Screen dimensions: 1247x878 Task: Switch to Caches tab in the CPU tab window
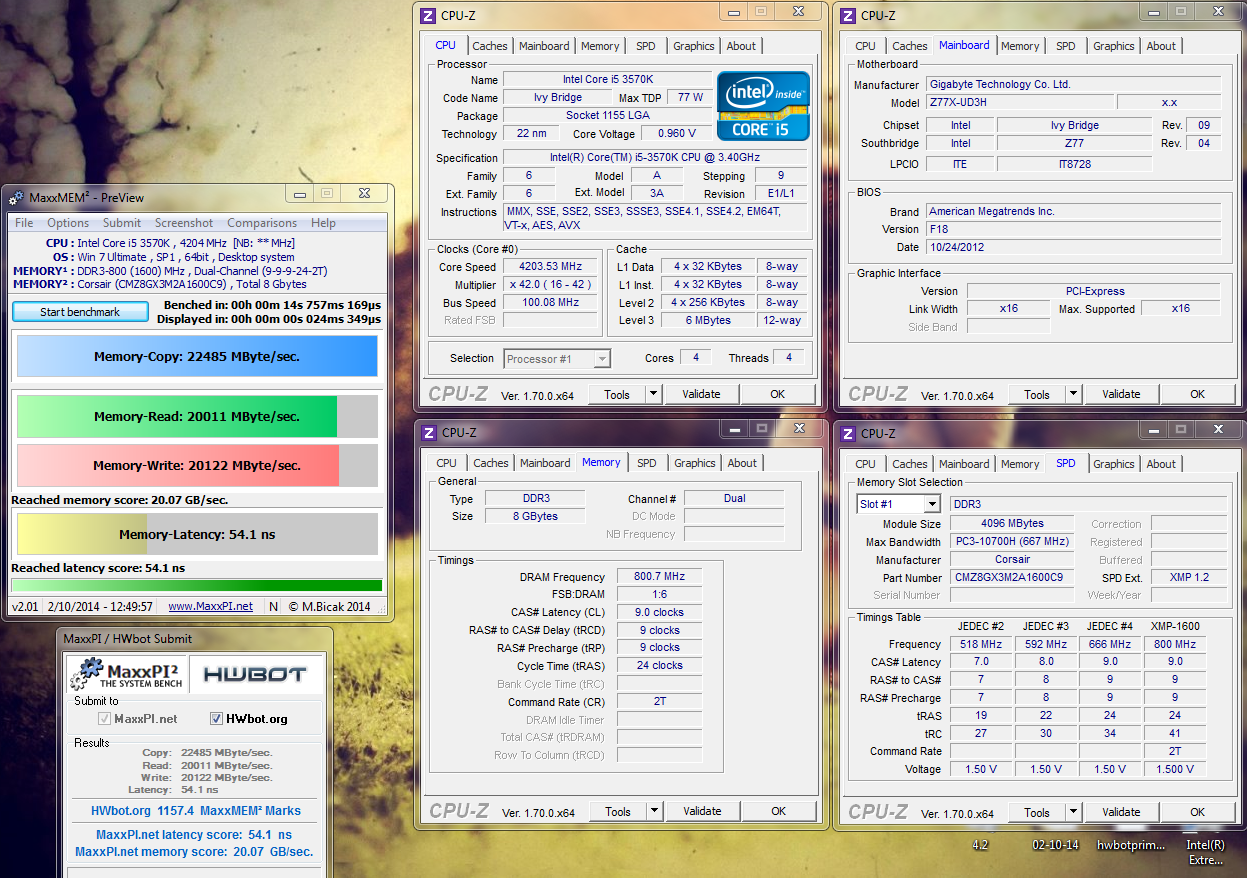point(490,46)
